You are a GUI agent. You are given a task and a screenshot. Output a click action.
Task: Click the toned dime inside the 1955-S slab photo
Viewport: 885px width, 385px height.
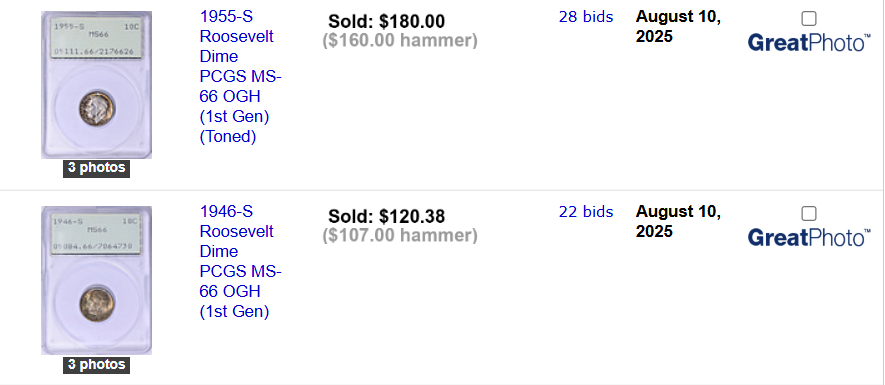point(97,109)
